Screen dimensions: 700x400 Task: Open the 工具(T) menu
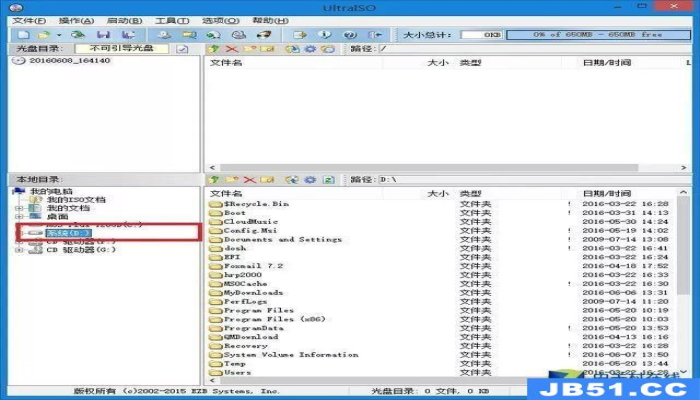[x=172, y=21]
